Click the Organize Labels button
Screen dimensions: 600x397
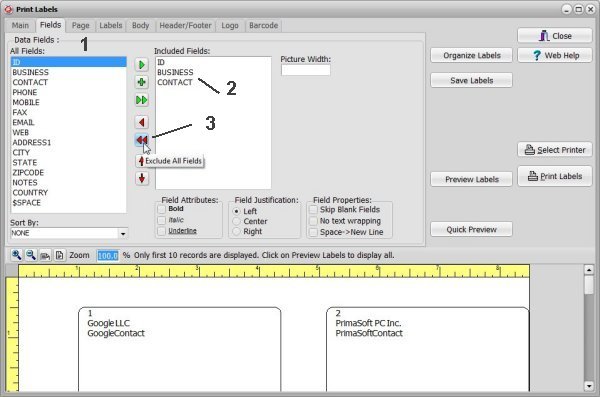[x=471, y=56]
